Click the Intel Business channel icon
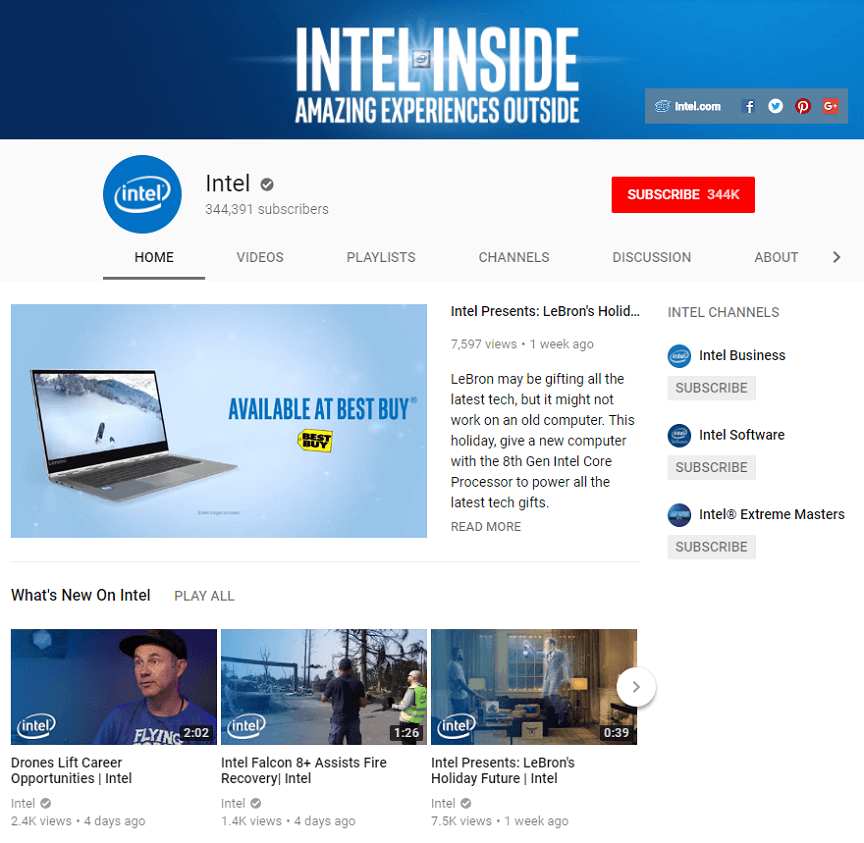 coord(679,356)
